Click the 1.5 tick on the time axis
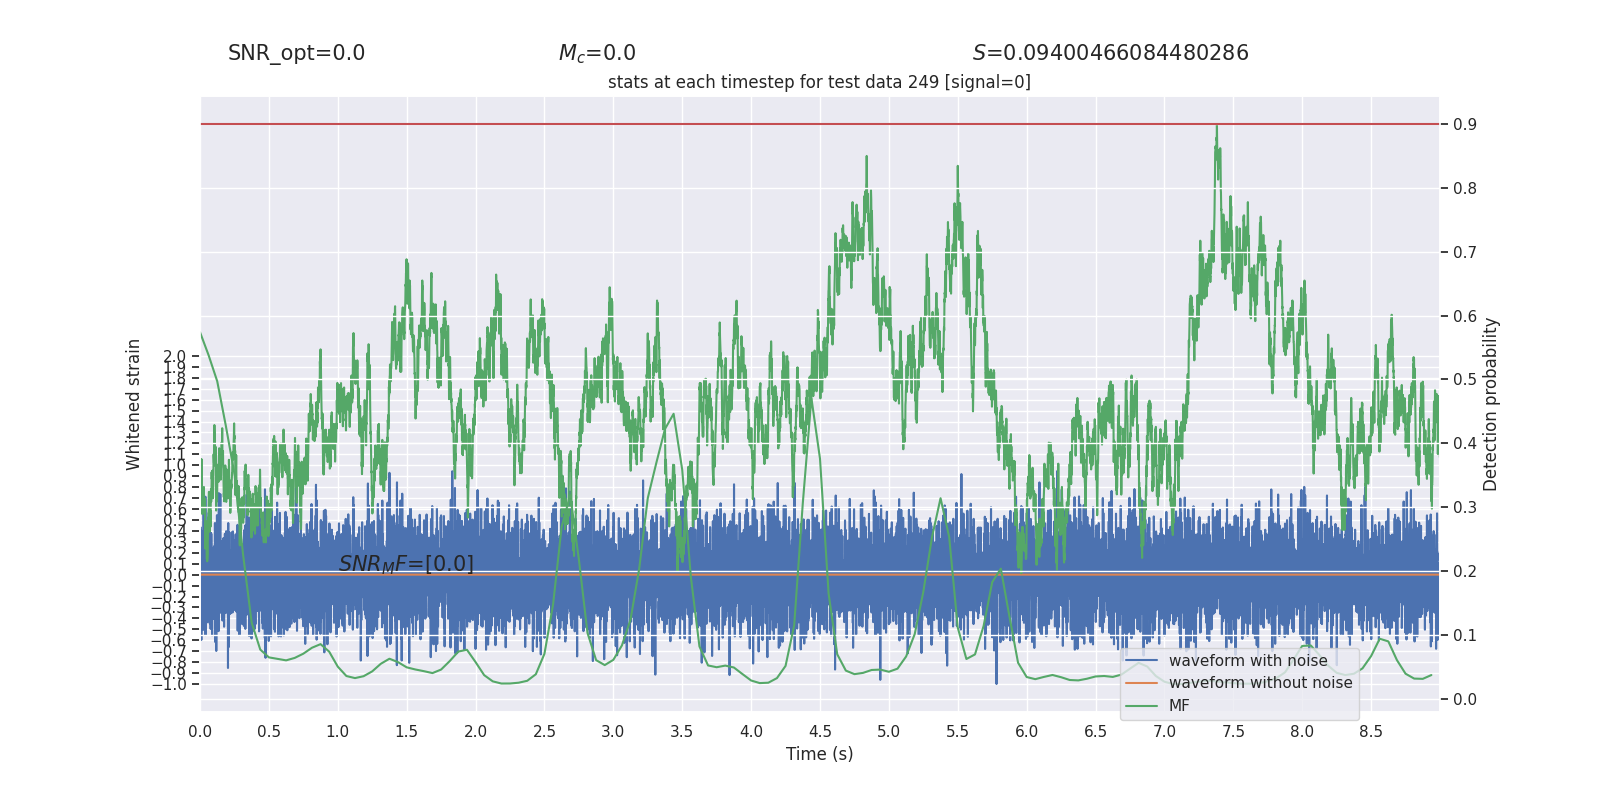1600x800 pixels. click(406, 732)
